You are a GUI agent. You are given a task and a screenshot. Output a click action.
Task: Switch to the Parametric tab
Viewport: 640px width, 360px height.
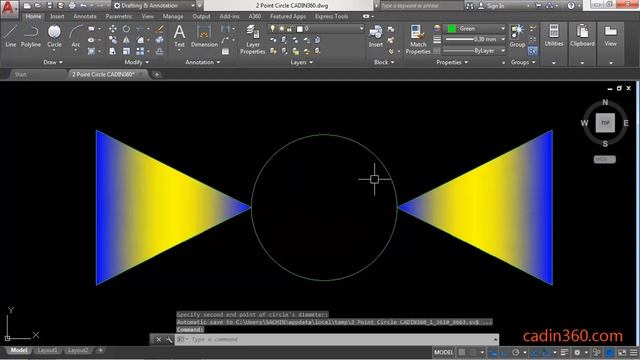coord(119,16)
